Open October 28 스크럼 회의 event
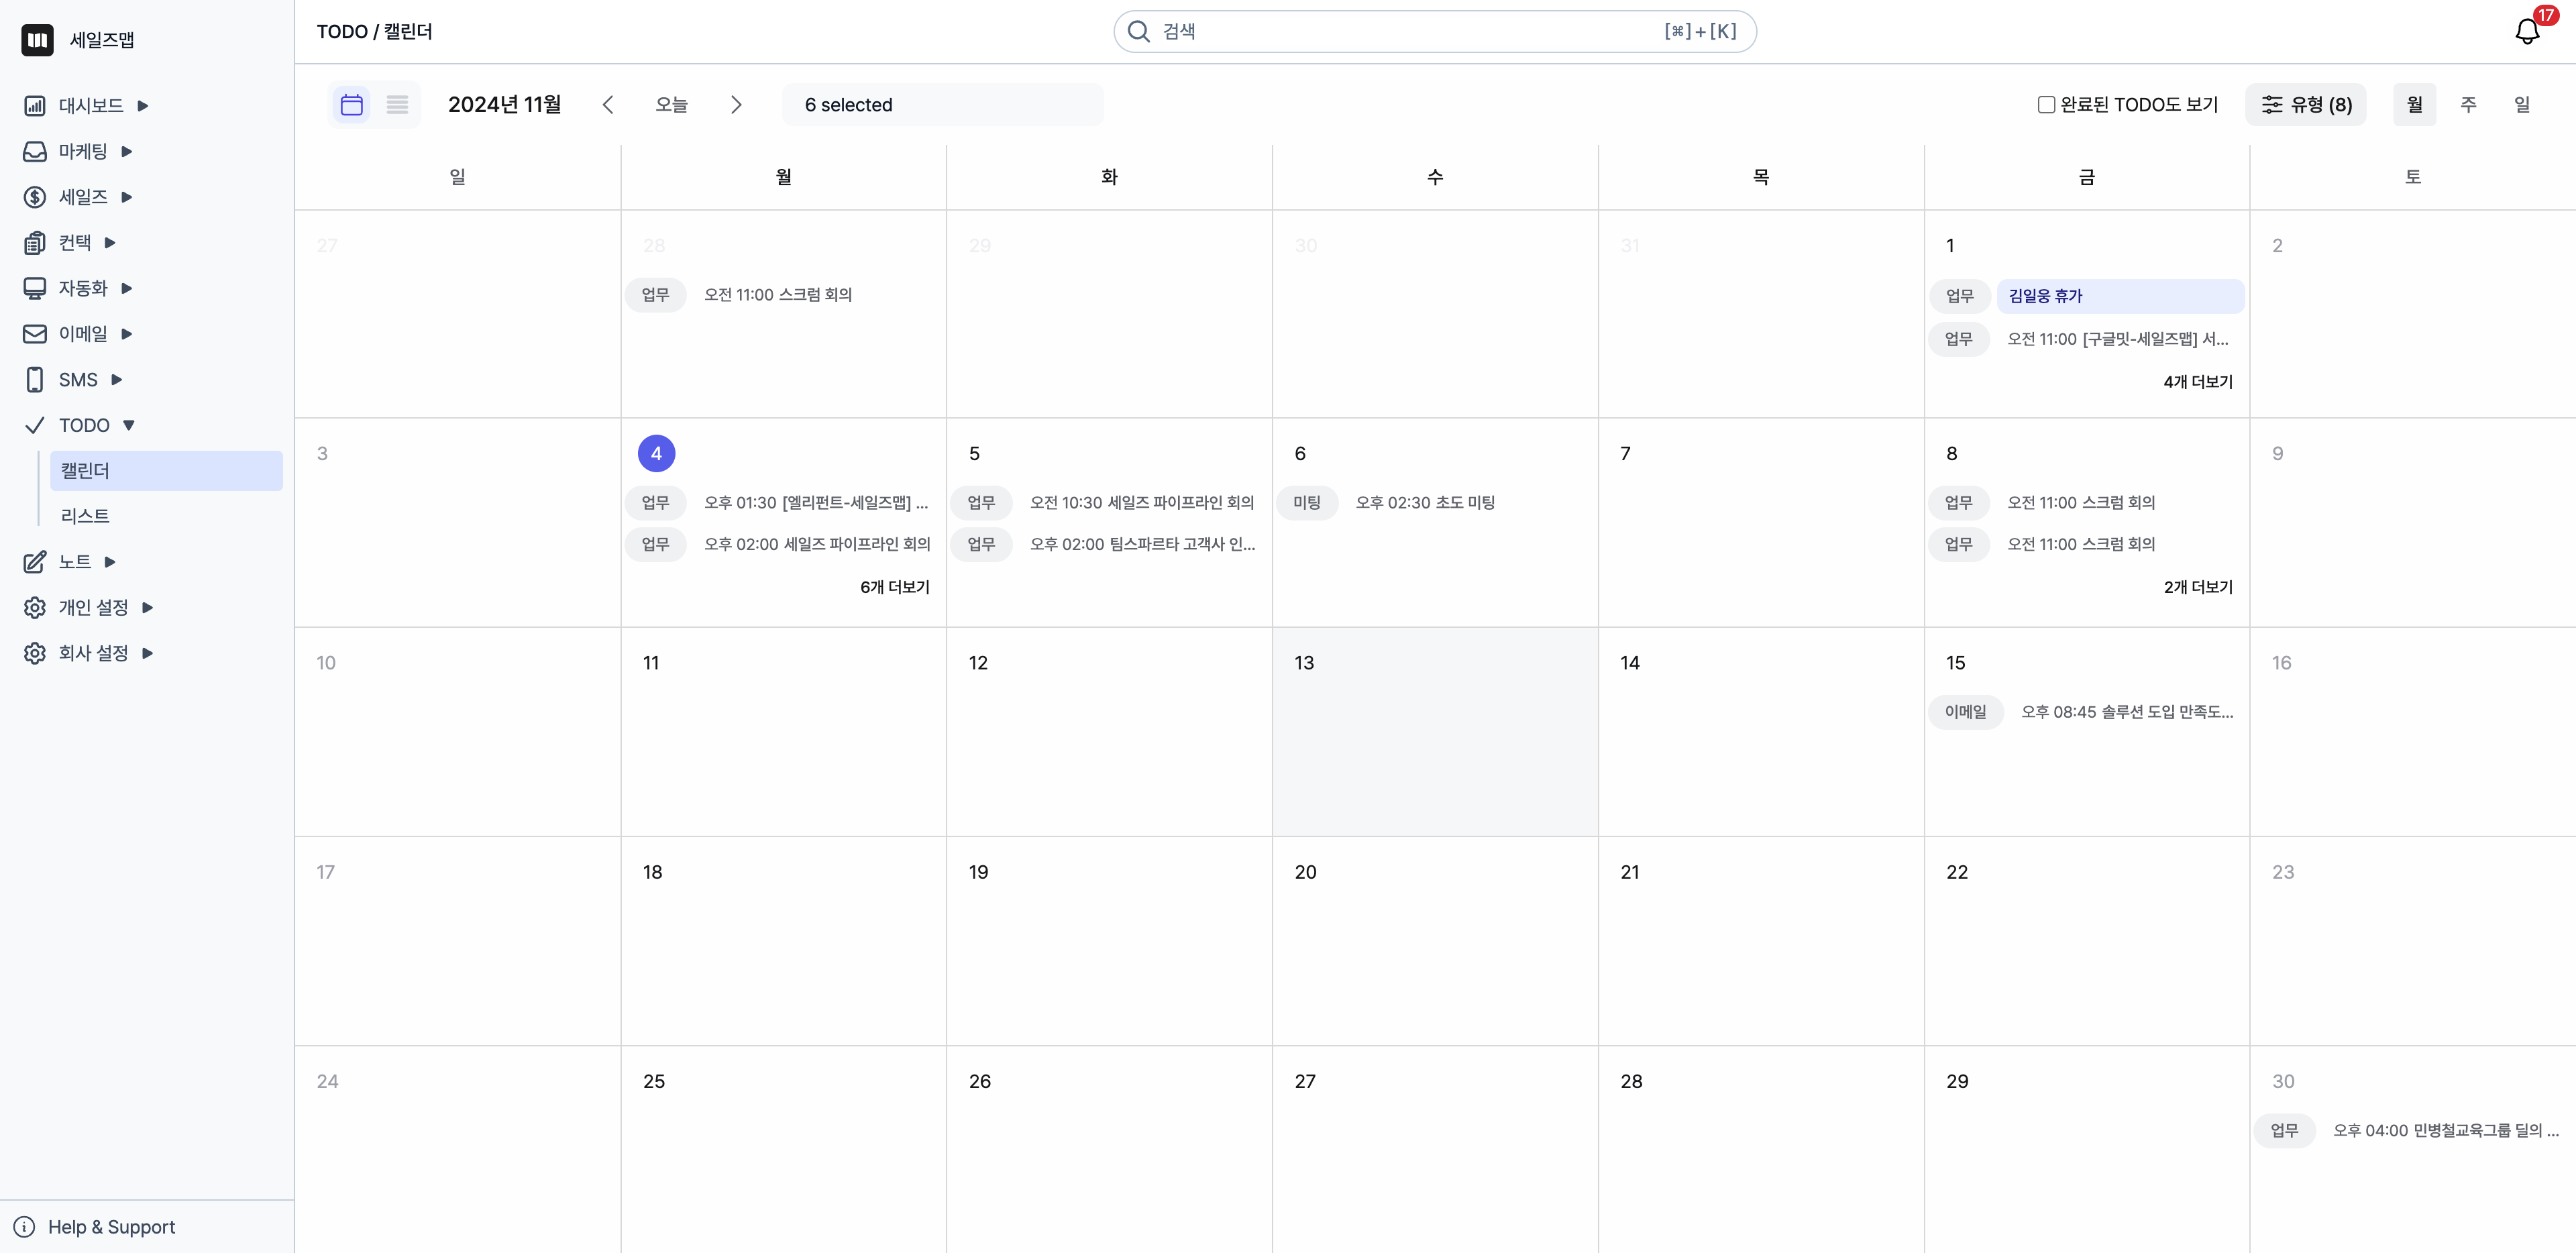Viewport: 2576px width, 1253px height. 777,295
